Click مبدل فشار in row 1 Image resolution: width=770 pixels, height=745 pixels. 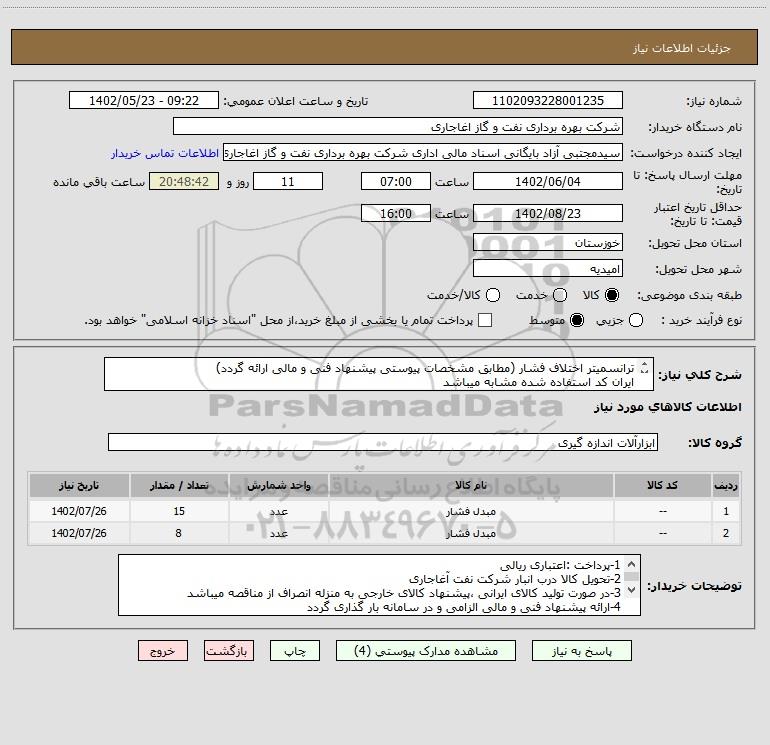point(470,511)
